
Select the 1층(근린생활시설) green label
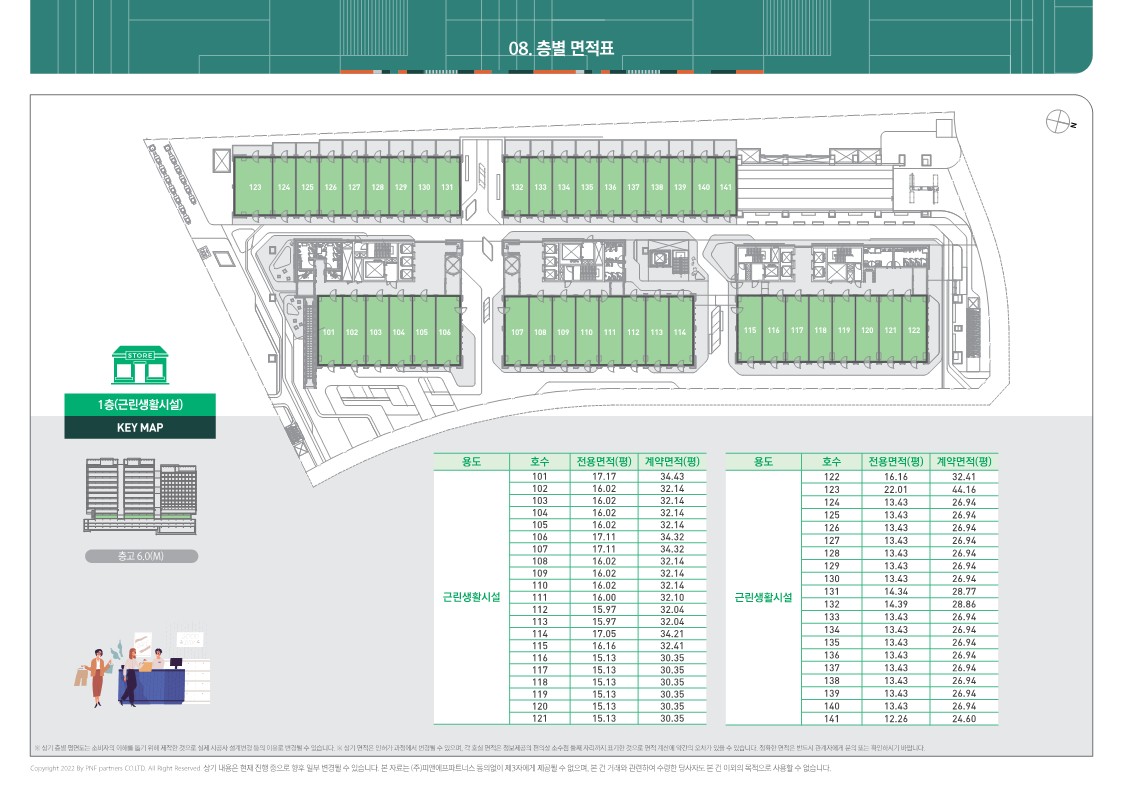(140, 405)
